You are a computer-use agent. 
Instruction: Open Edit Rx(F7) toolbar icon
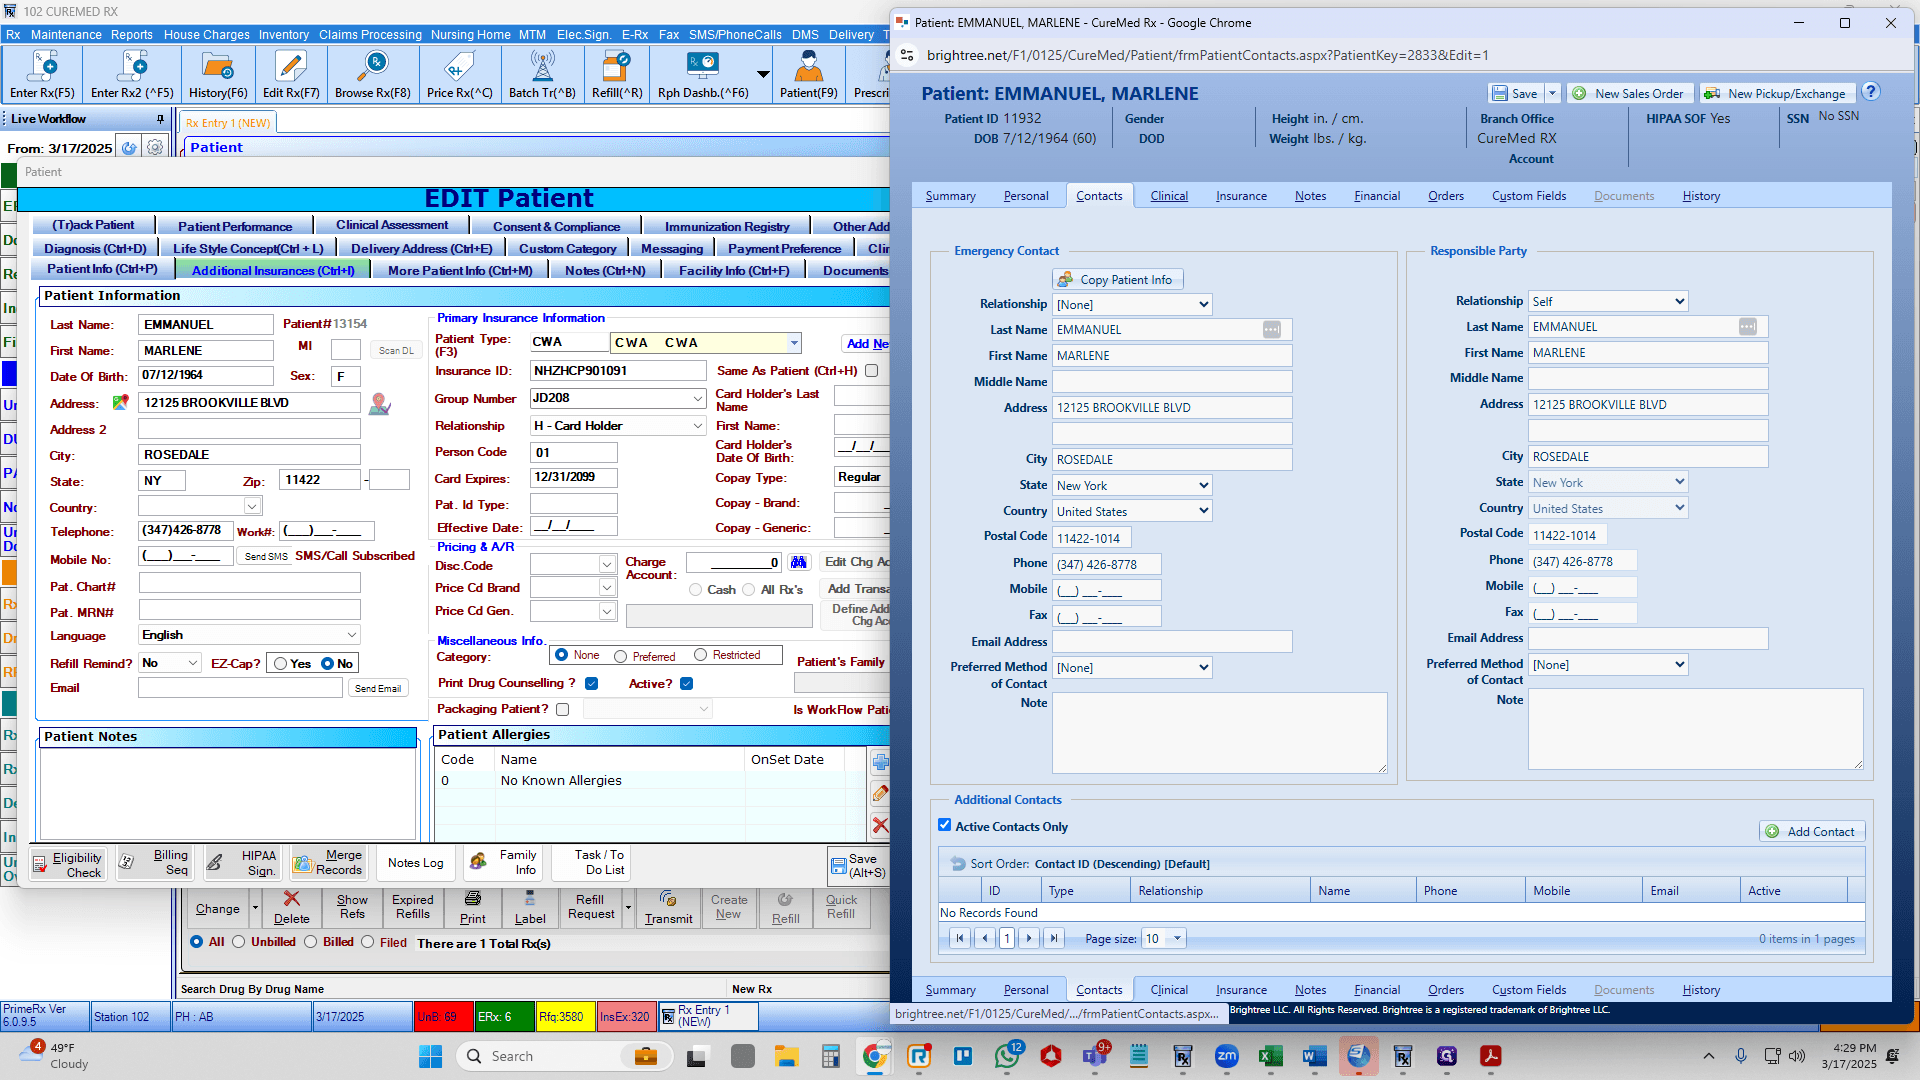coord(291,75)
